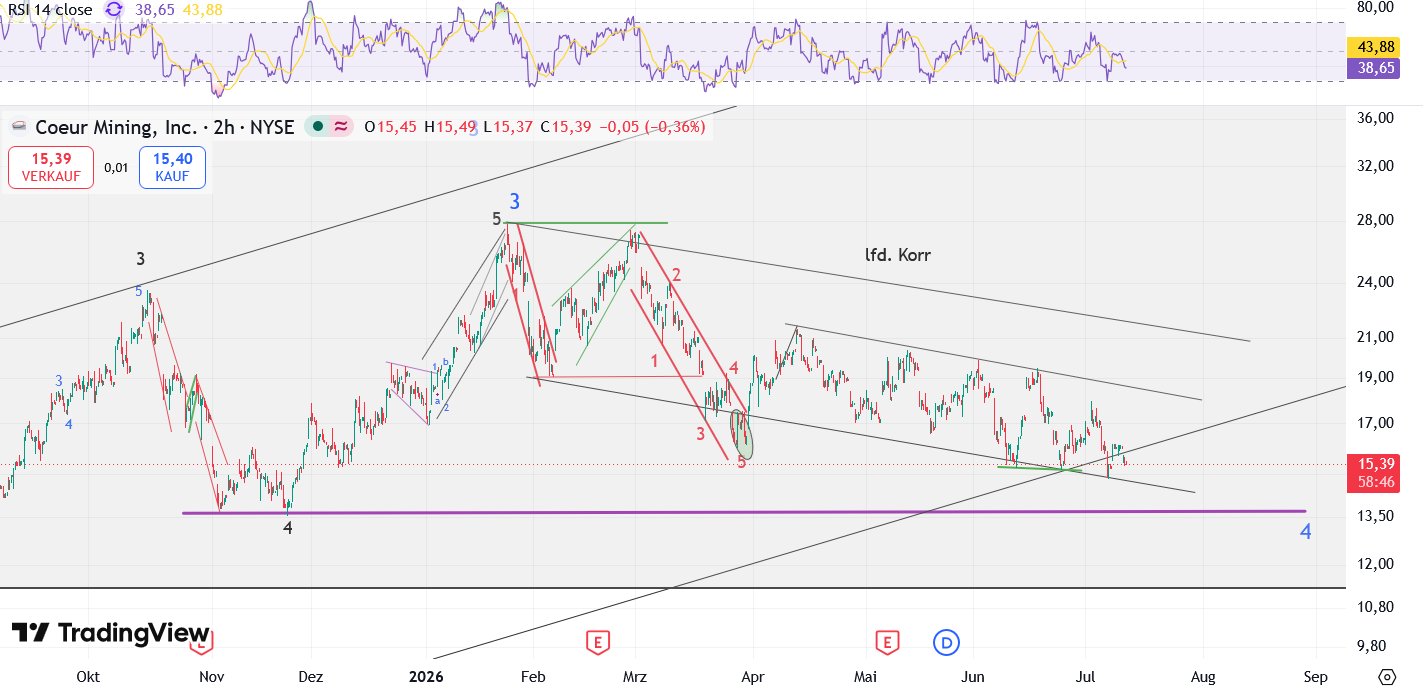
Task: Click the 80,00 label on RSI scale
Action: coord(1376,6)
